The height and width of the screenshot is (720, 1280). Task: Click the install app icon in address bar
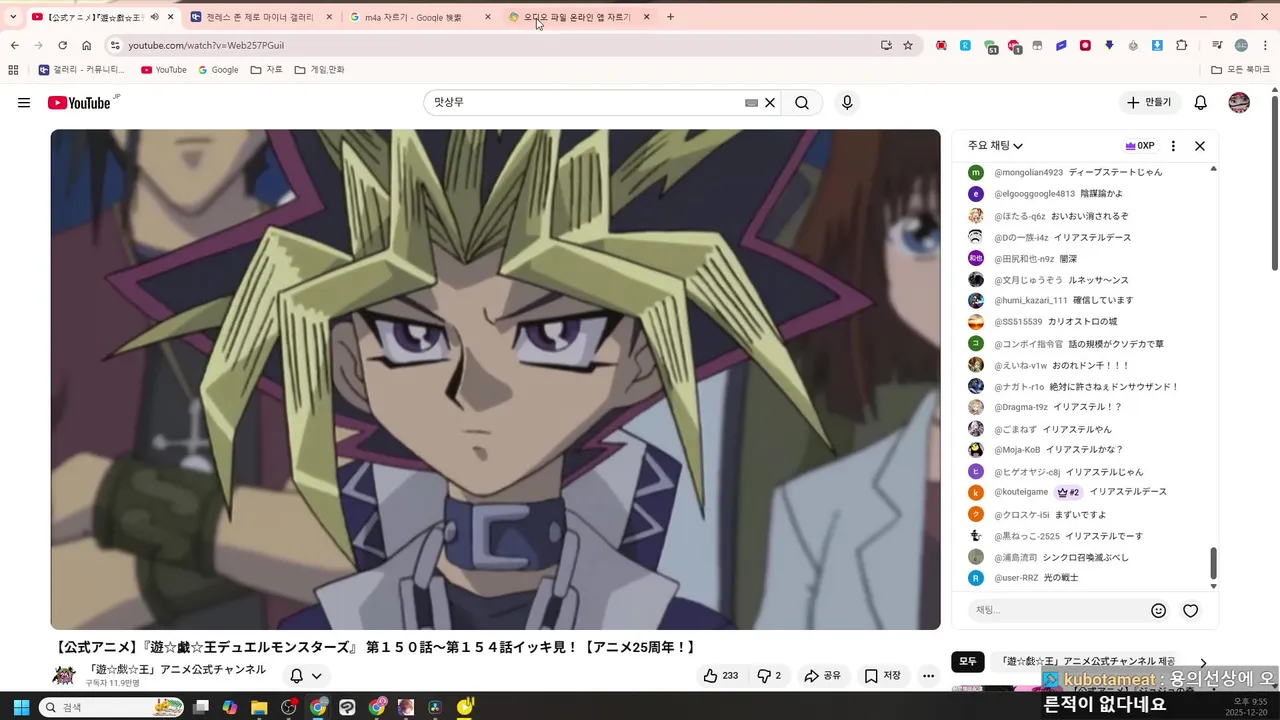pos(886,45)
